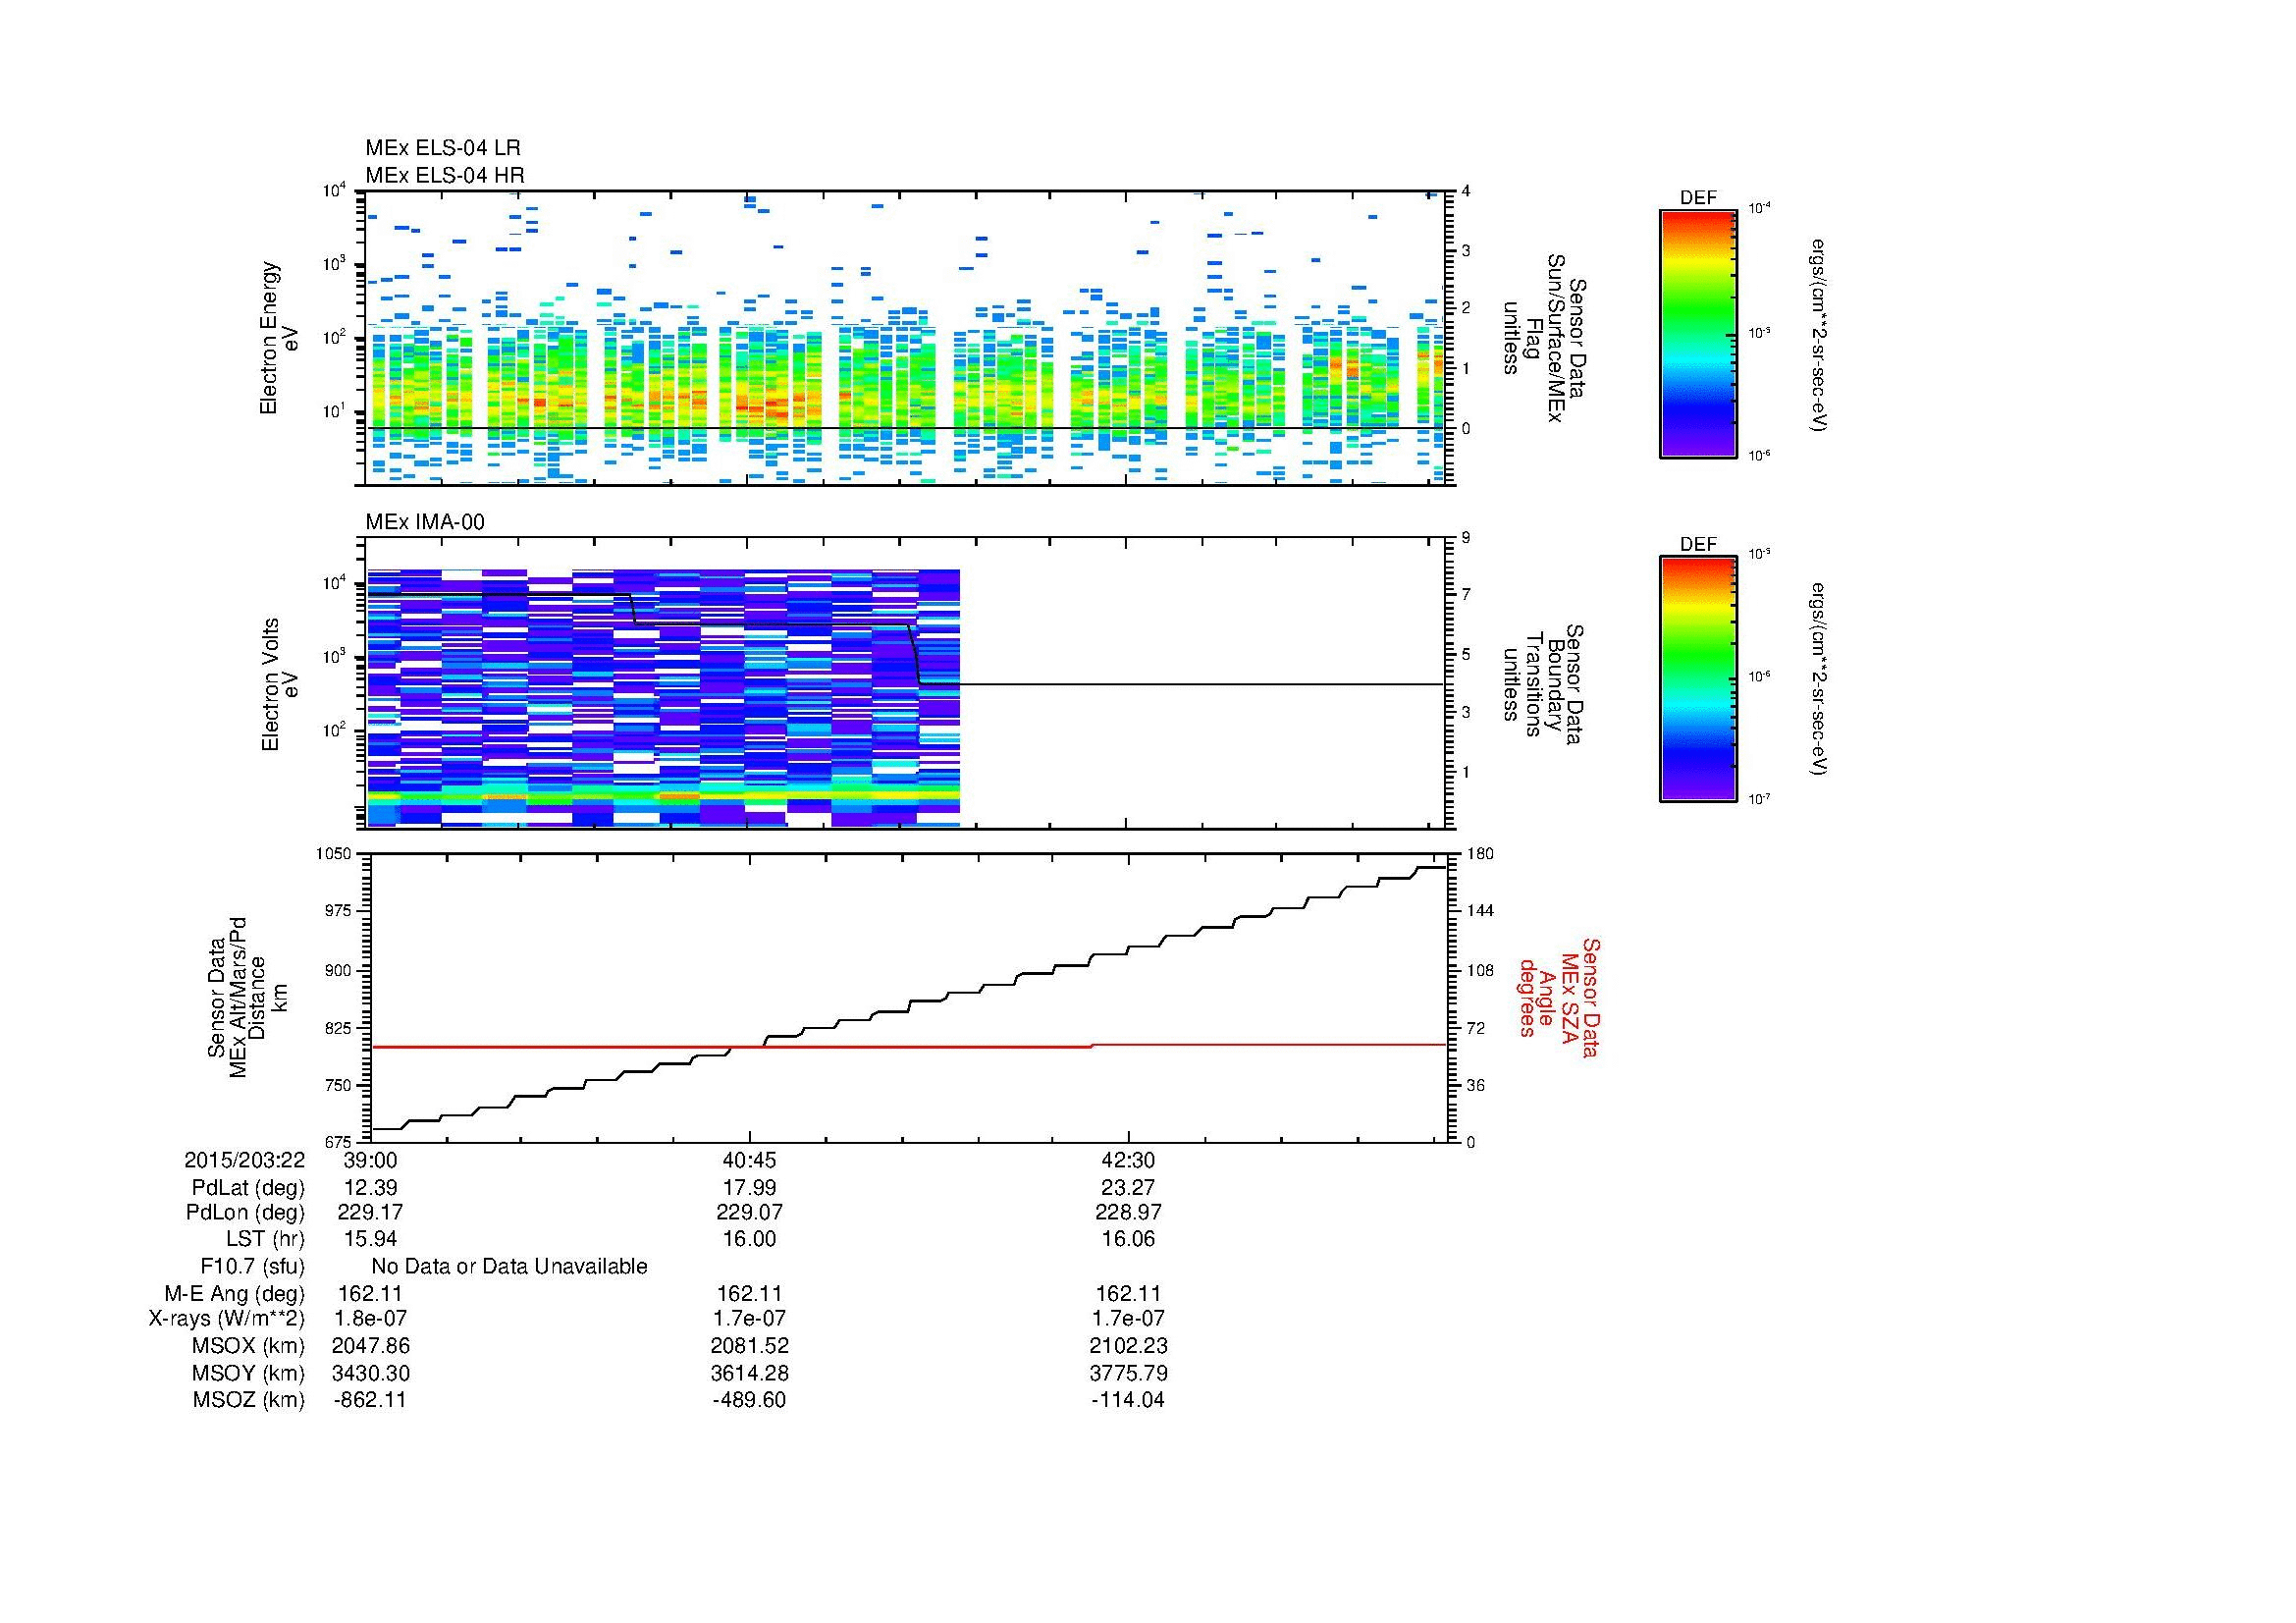The width and height of the screenshot is (2296, 1623).
Task: Click MSOZ value -489.60
Action: pos(749,1400)
